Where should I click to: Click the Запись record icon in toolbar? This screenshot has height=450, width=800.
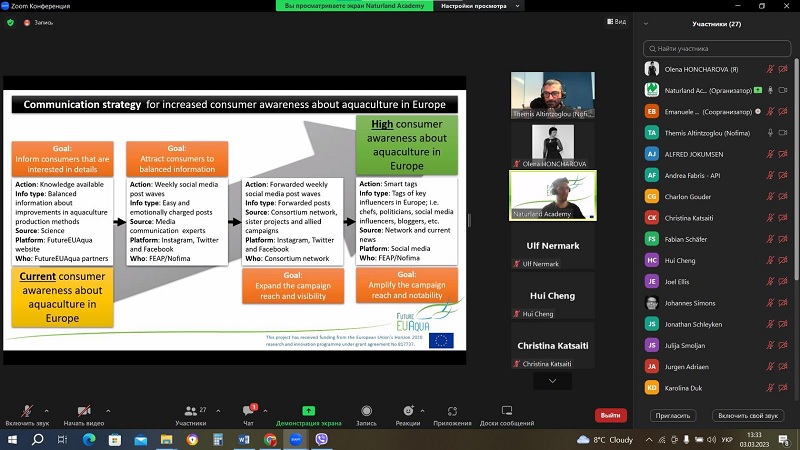coord(366,411)
